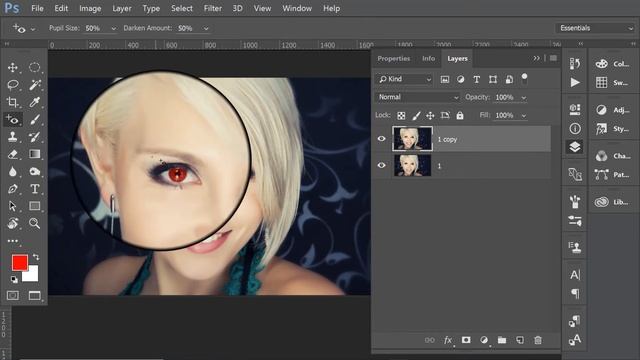Screen dimensions: 640x360
Task: Select the Pen tool
Action: (x=13, y=189)
